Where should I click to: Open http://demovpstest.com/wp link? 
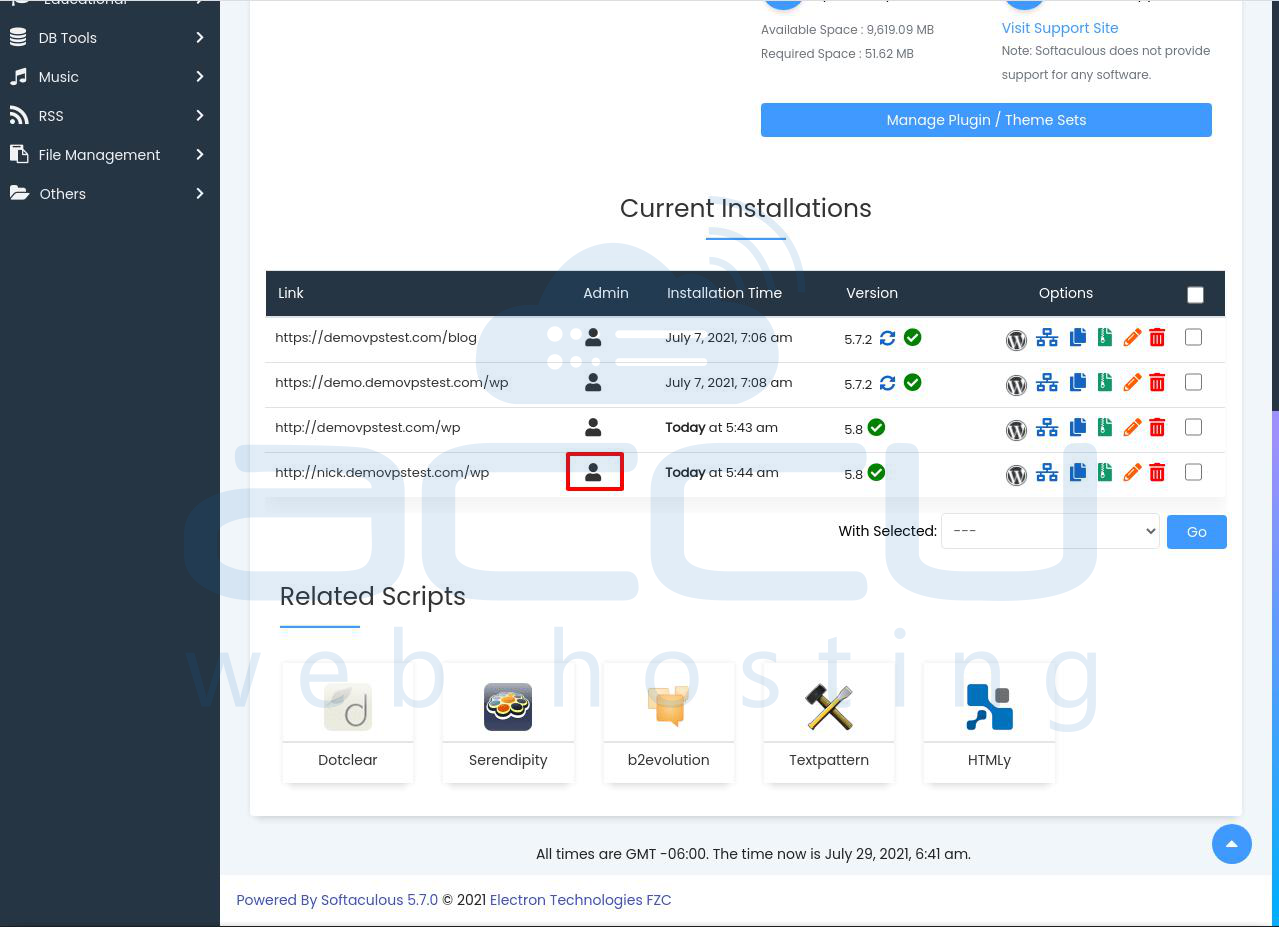368,427
